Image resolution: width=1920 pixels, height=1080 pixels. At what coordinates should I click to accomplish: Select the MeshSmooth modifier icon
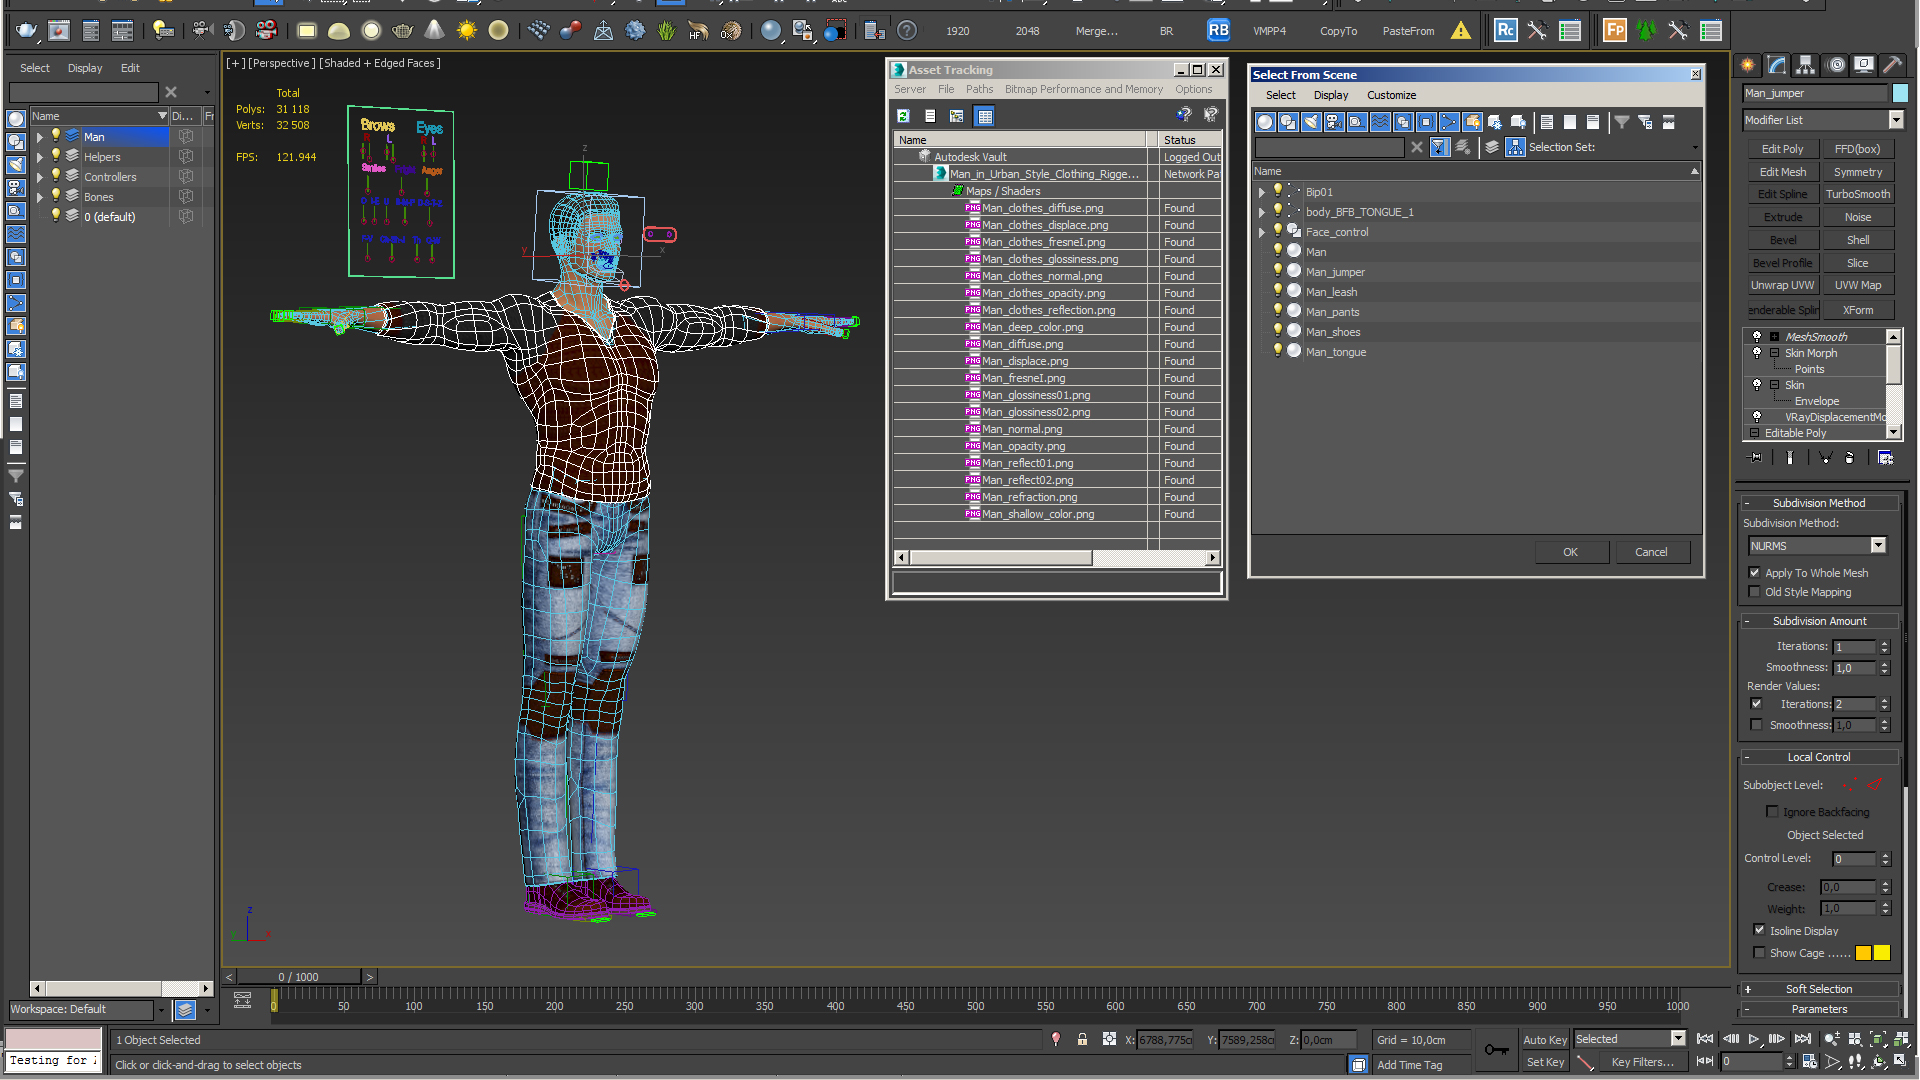pos(1759,335)
